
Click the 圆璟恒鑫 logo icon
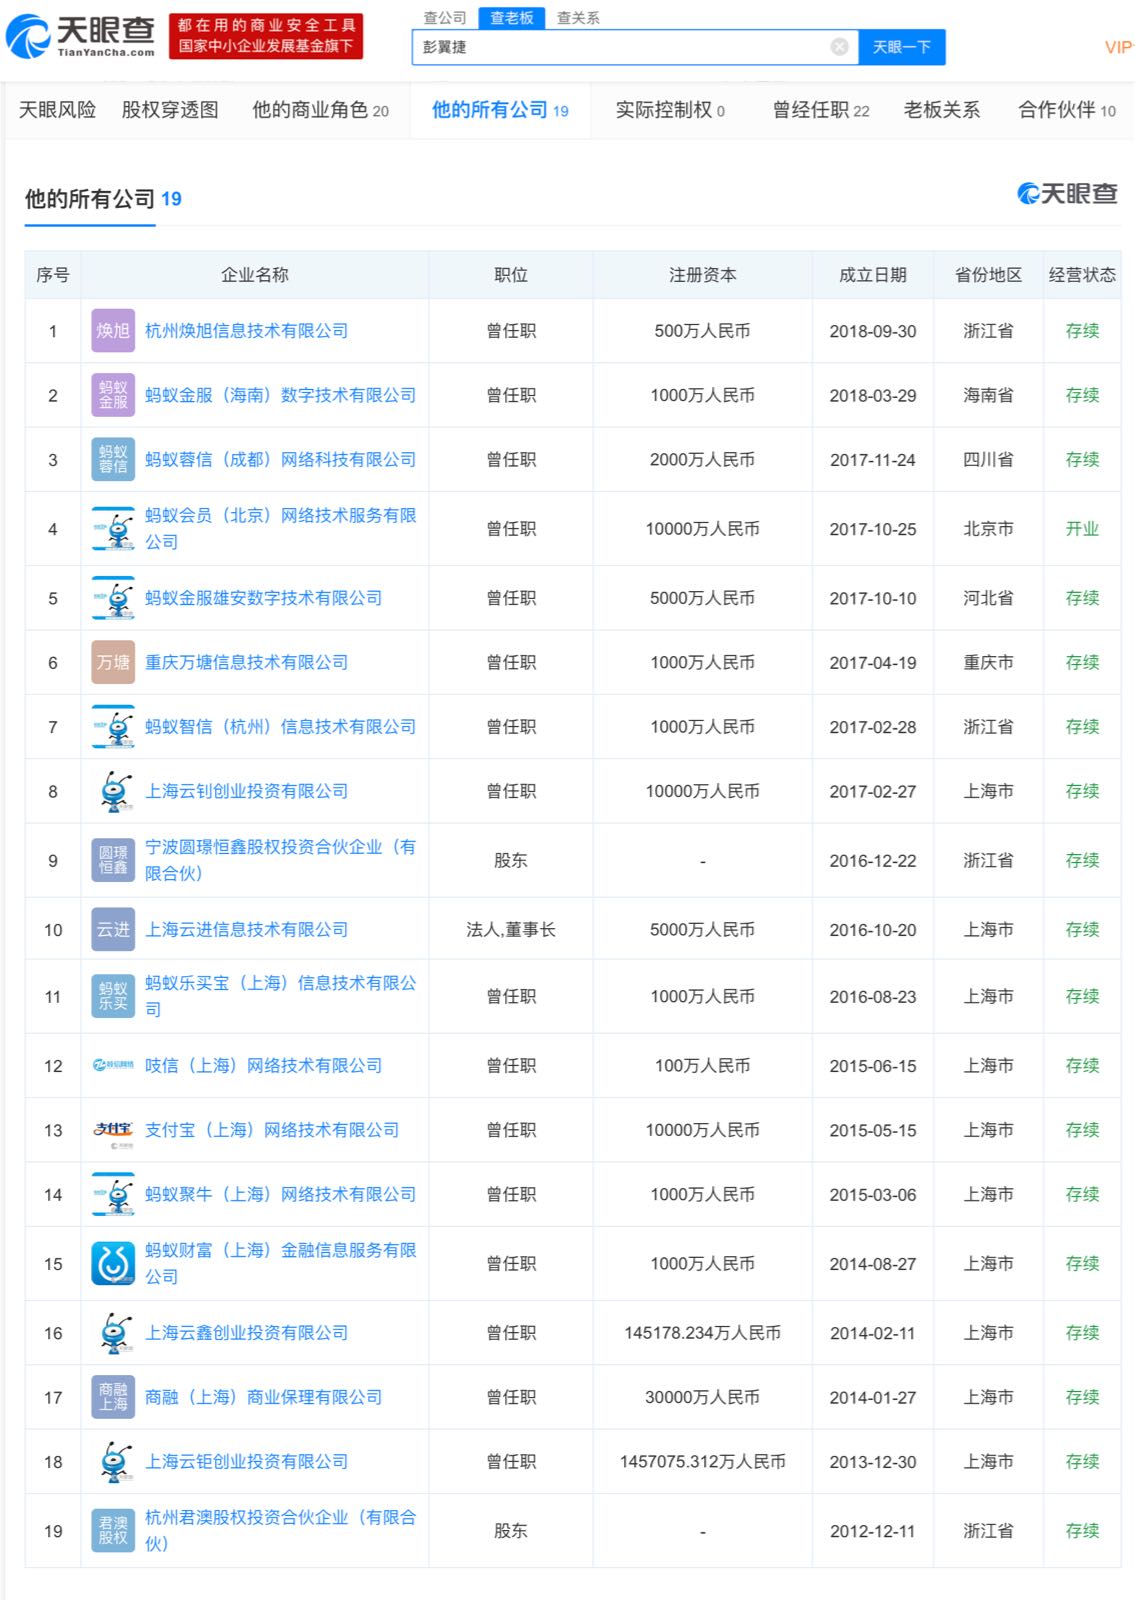(113, 860)
